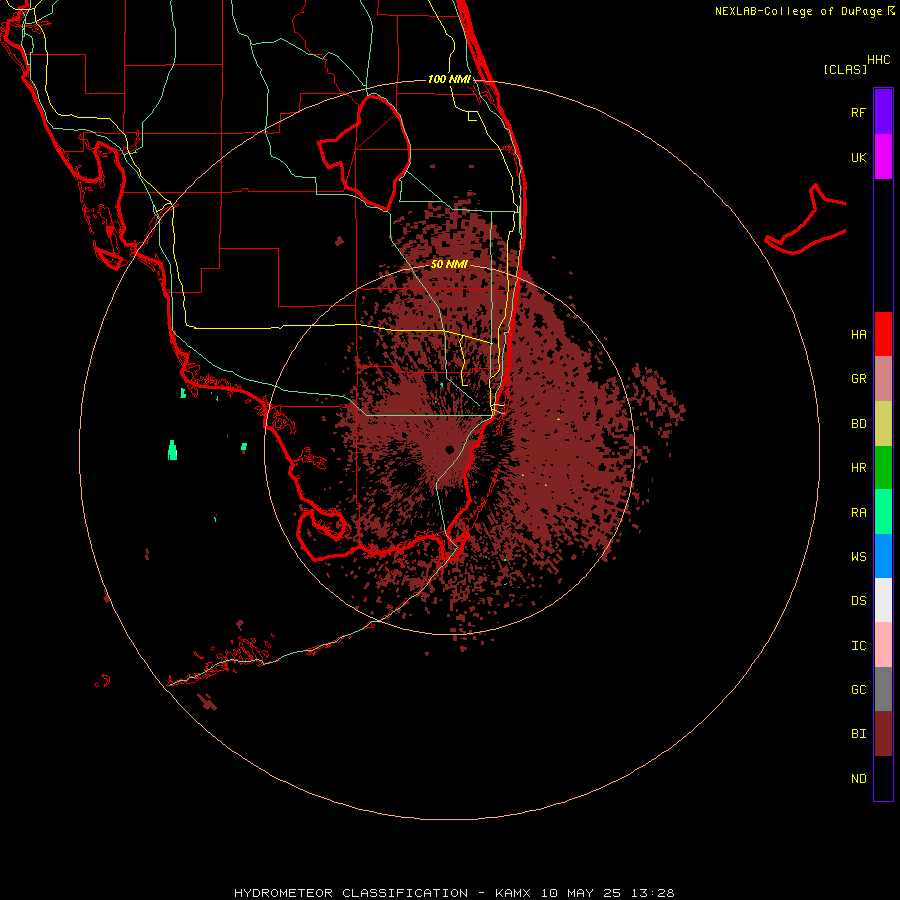
Task: Click the 'NEXLAB-College of DuPage' credit text
Action: pos(798,11)
